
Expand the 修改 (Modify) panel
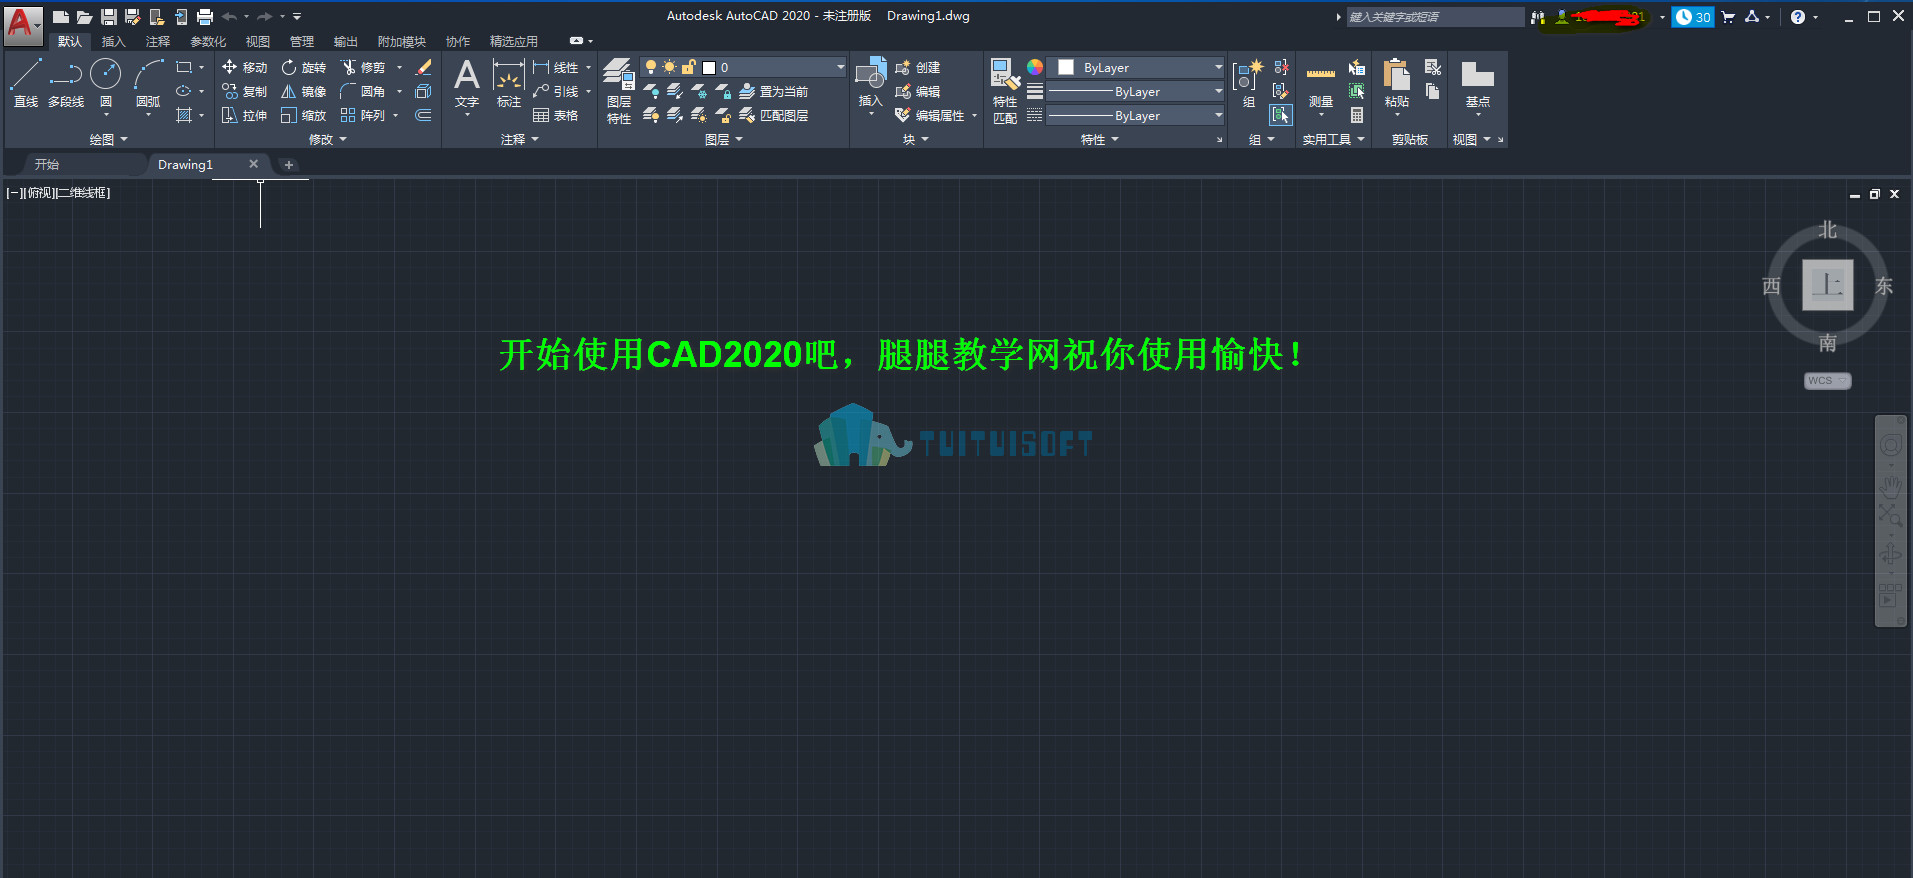tap(327, 139)
